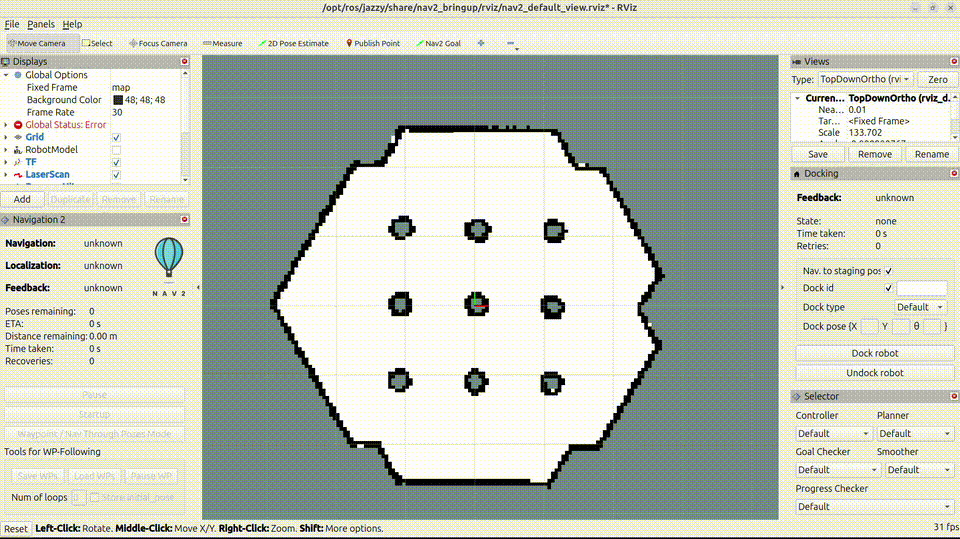Expand the Global Status: Error item
Image resolution: width=960 pixels, height=539 pixels.
coord(6,125)
